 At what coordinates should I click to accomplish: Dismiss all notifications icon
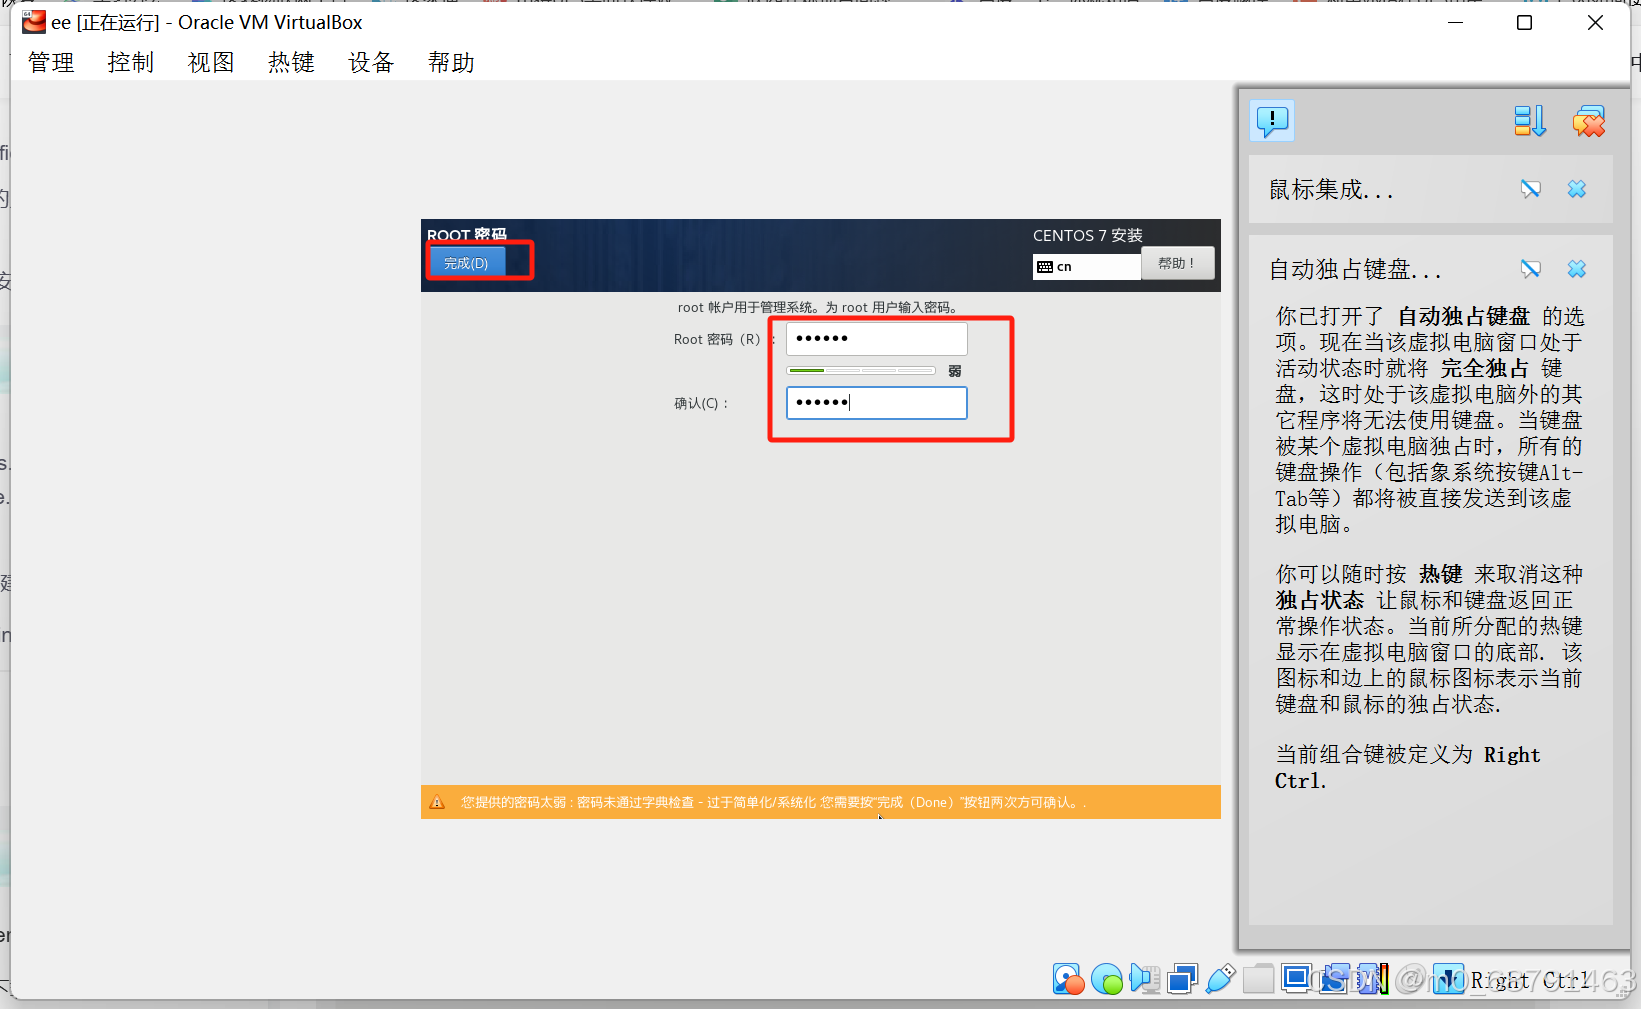[x=1588, y=121]
